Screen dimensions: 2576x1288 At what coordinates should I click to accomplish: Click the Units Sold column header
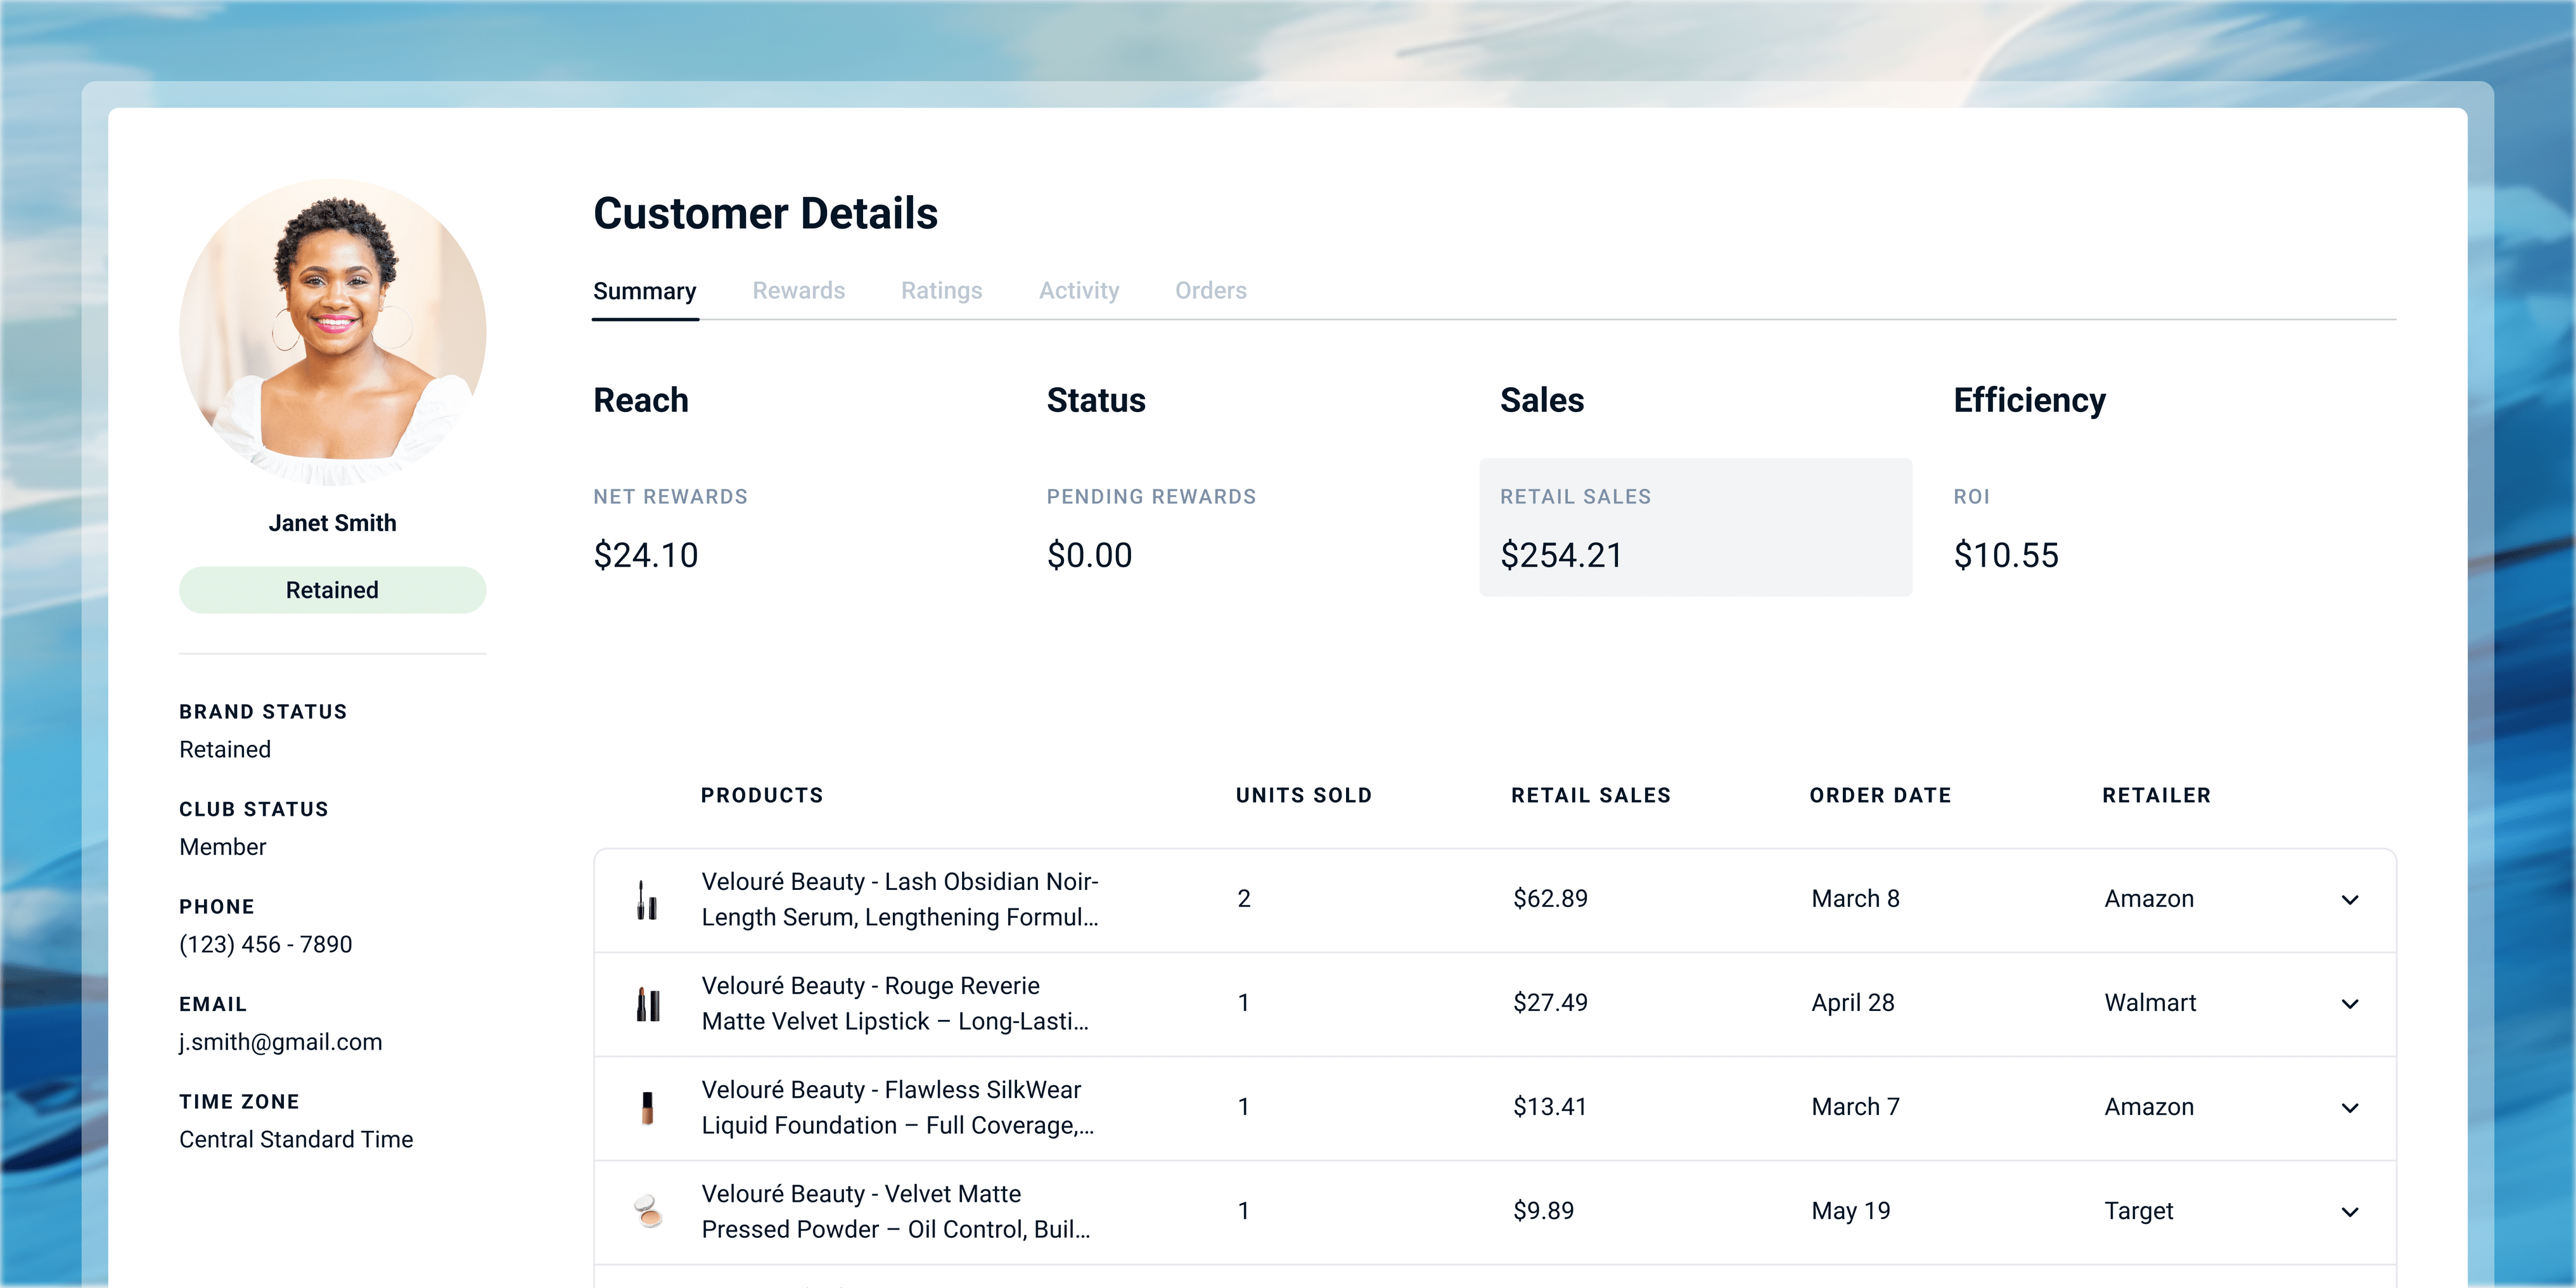[1304, 795]
